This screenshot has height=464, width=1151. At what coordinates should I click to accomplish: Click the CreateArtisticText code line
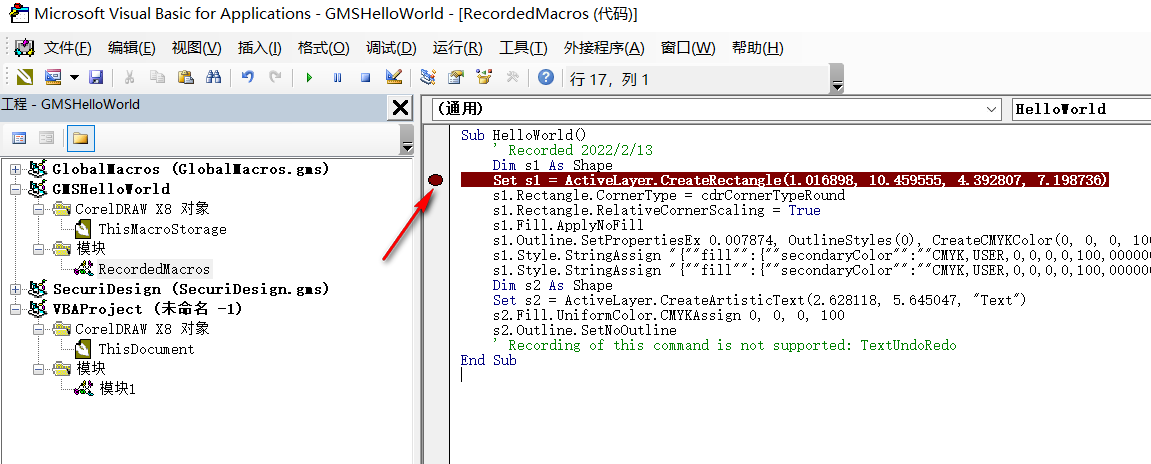[758, 300]
